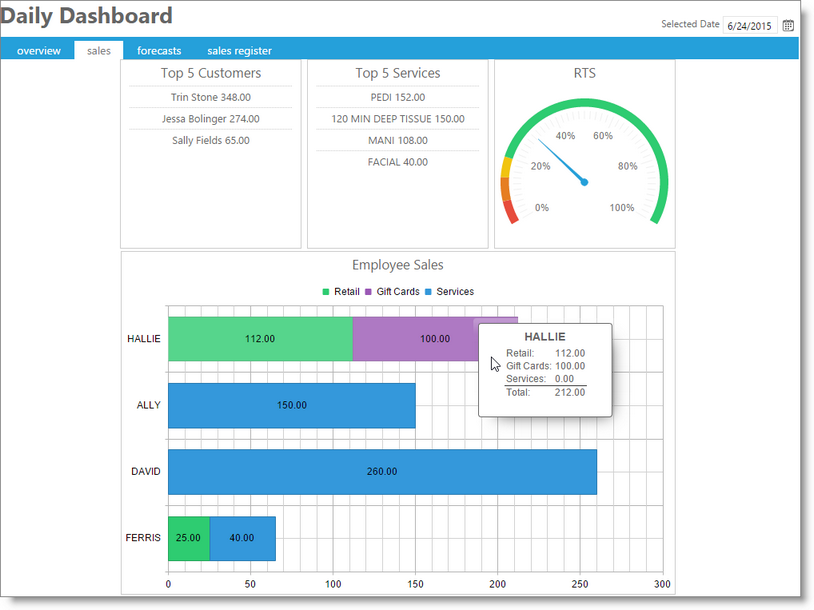Switch to the overview tab
The image size is (814, 610).
(x=38, y=50)
